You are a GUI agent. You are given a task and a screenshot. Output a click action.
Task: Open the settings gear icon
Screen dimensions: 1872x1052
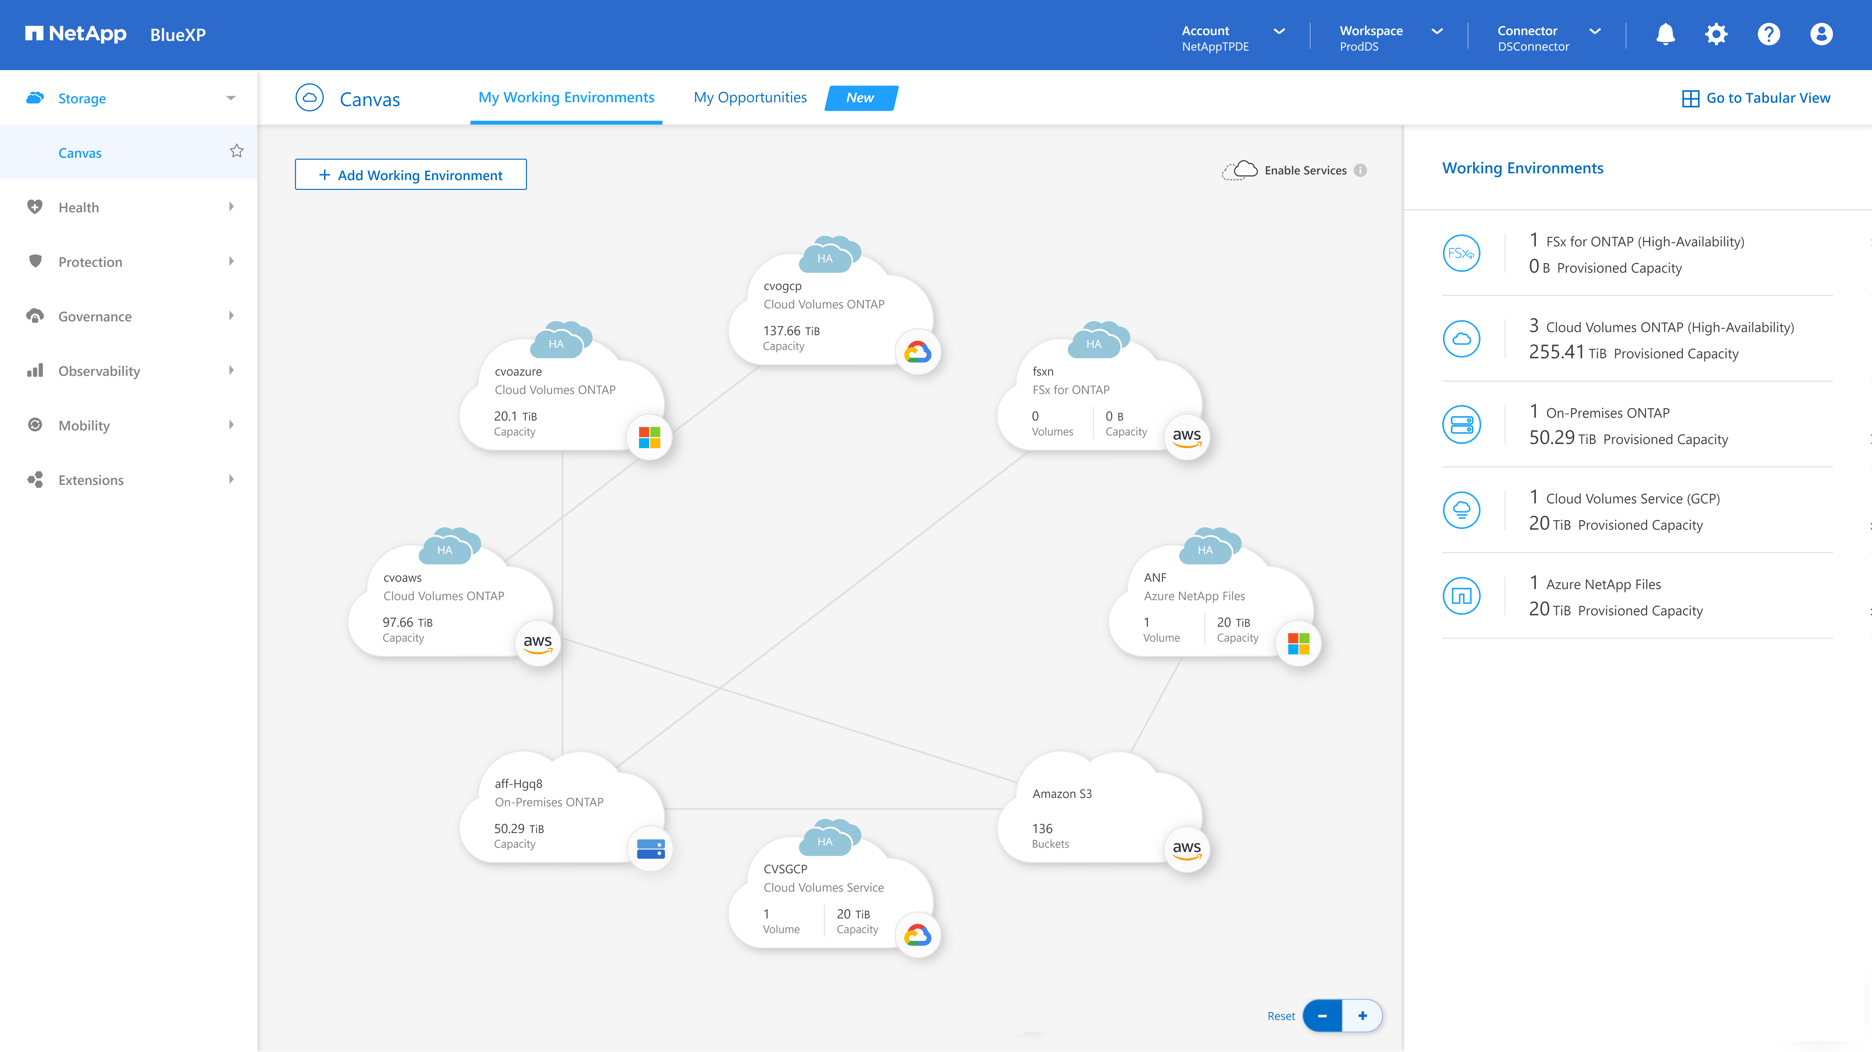coord(1716,34)
